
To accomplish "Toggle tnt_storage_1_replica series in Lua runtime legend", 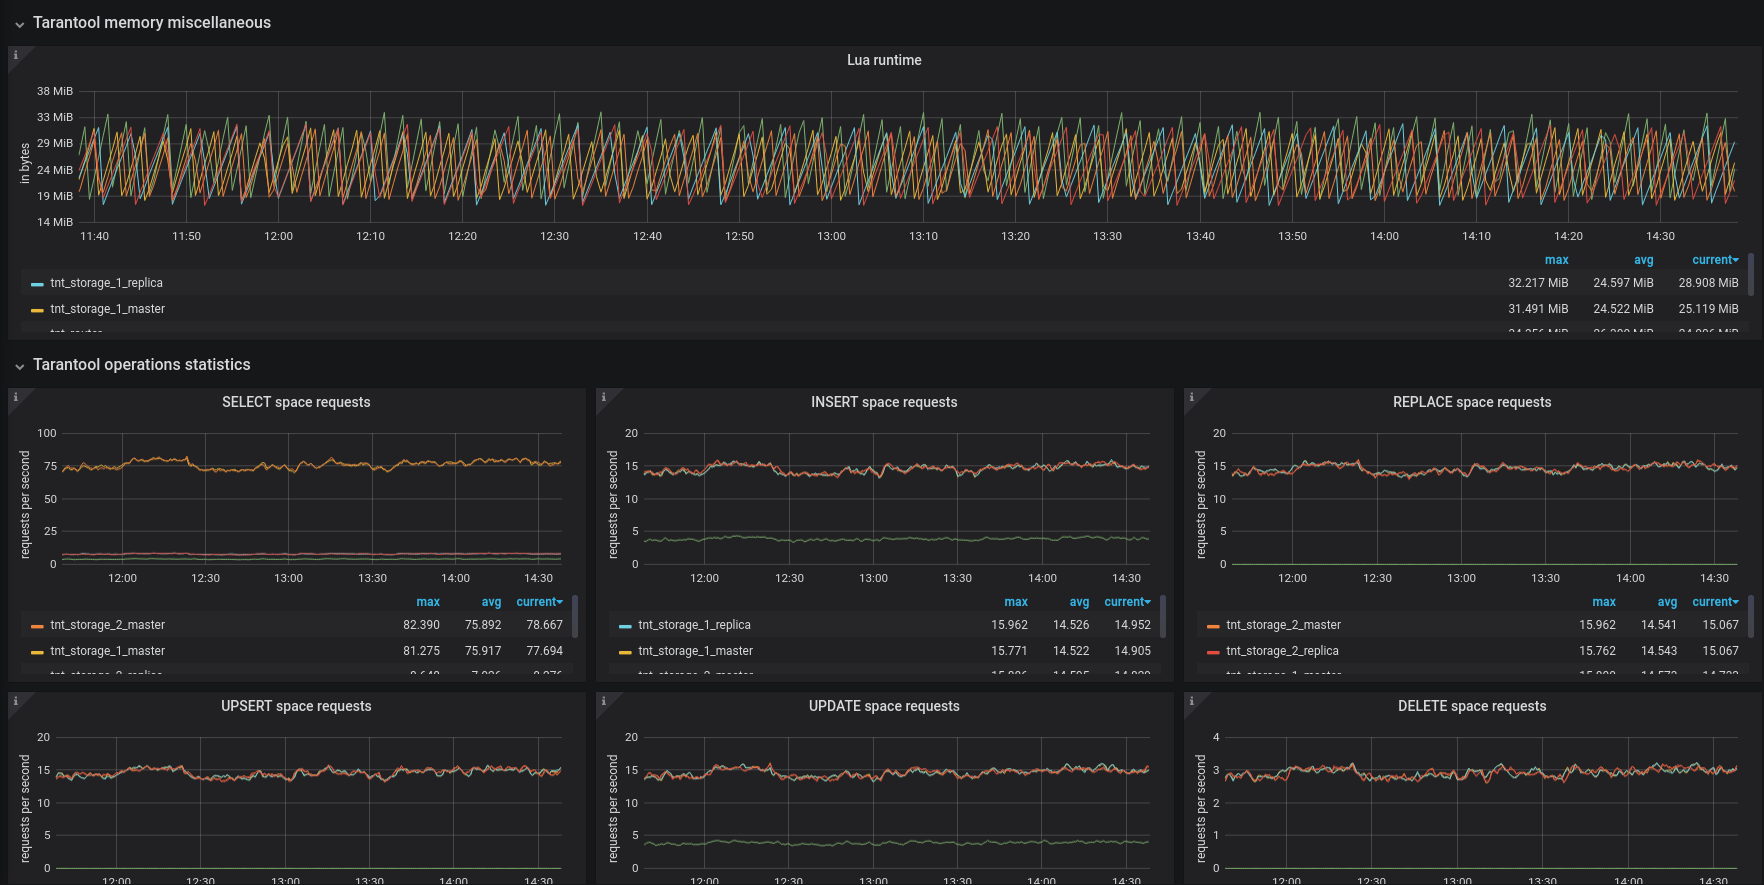I will 106,283.
